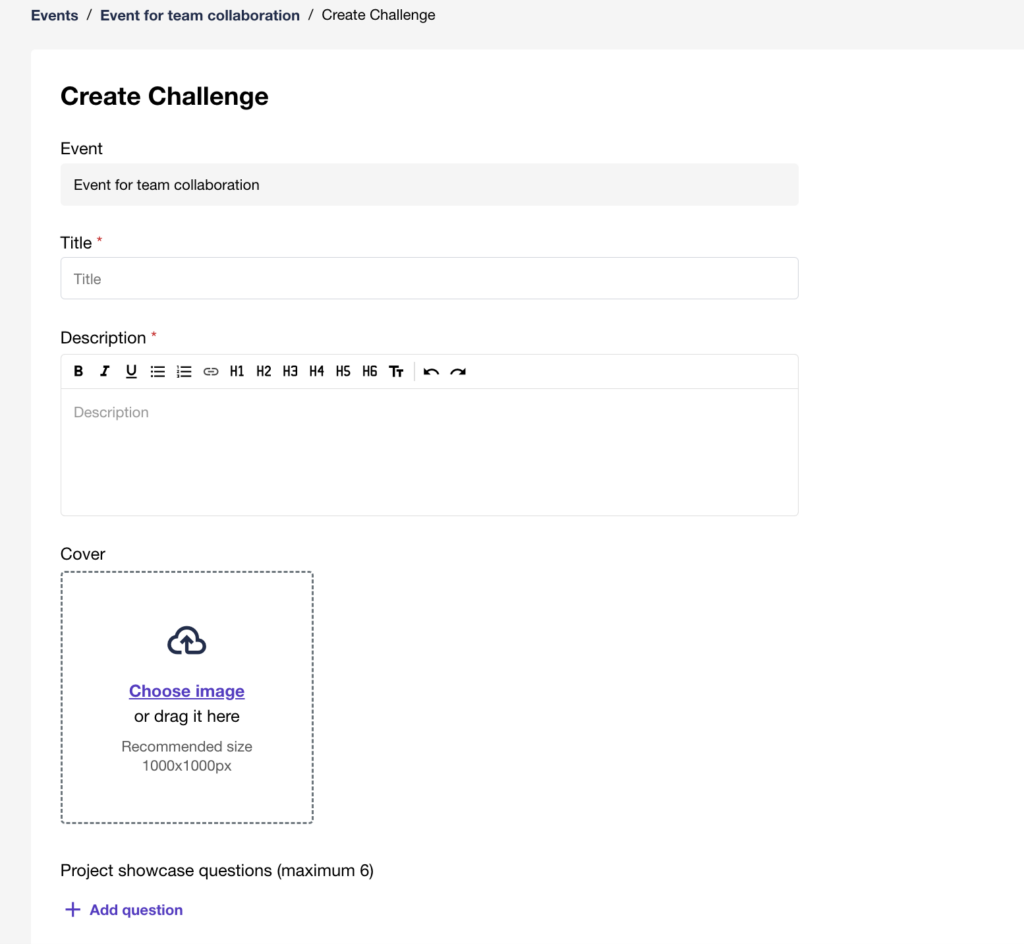
Task: Apply H6 heading style
Action: click(x=370, y=372)
